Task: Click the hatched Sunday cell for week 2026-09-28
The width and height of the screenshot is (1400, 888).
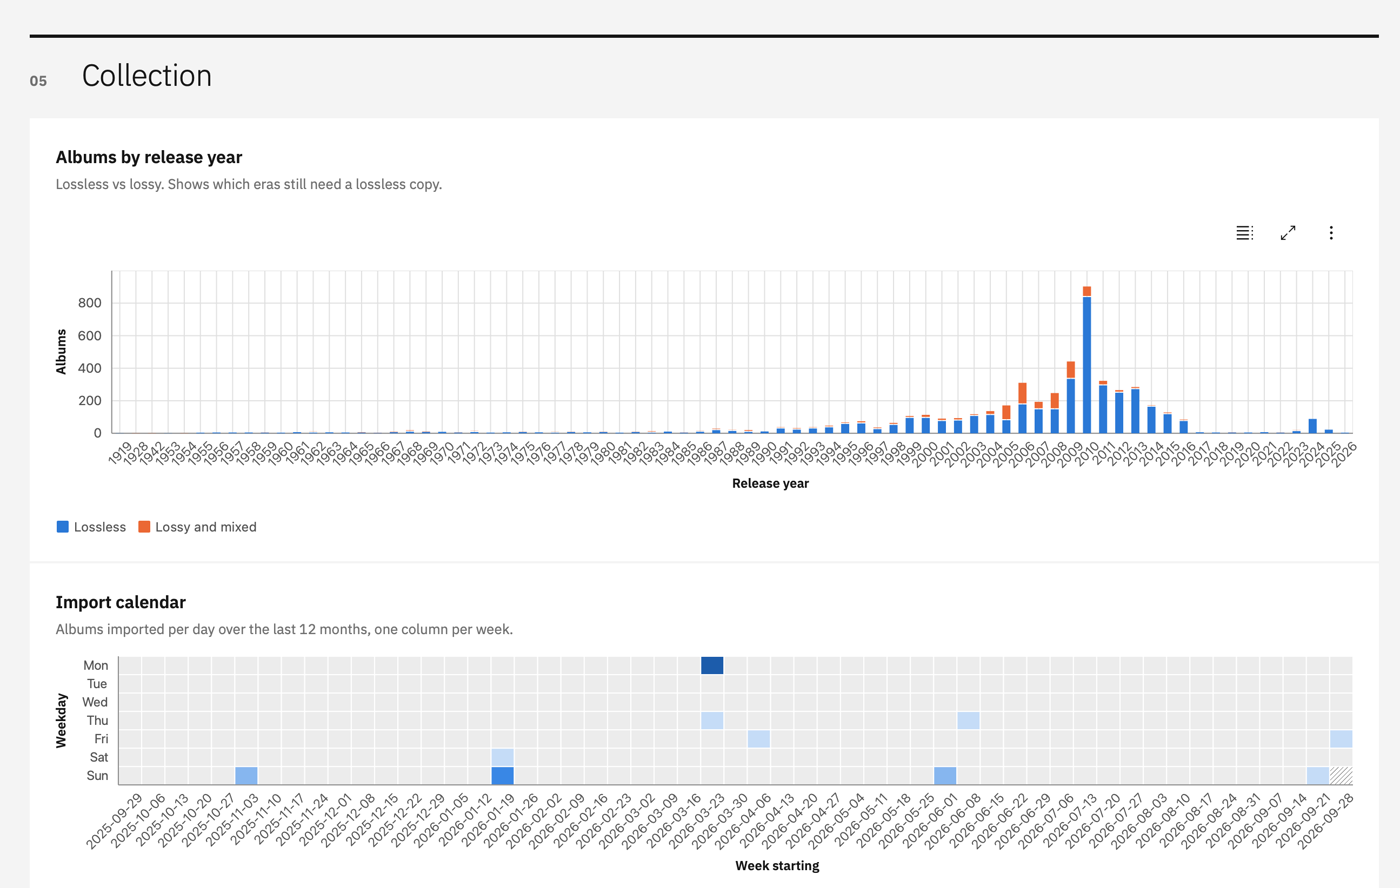Action: coord(1341,775)
